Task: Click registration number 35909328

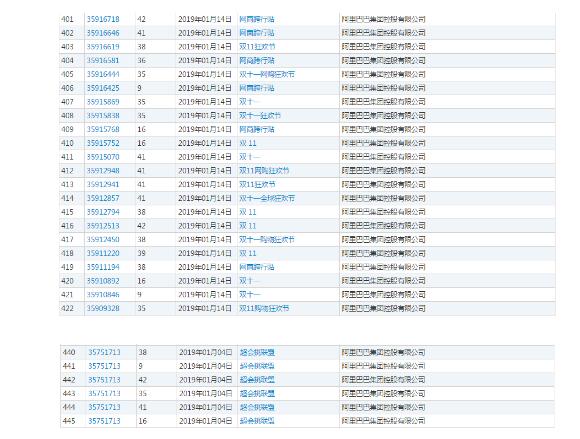Action: tap(103, 308)
